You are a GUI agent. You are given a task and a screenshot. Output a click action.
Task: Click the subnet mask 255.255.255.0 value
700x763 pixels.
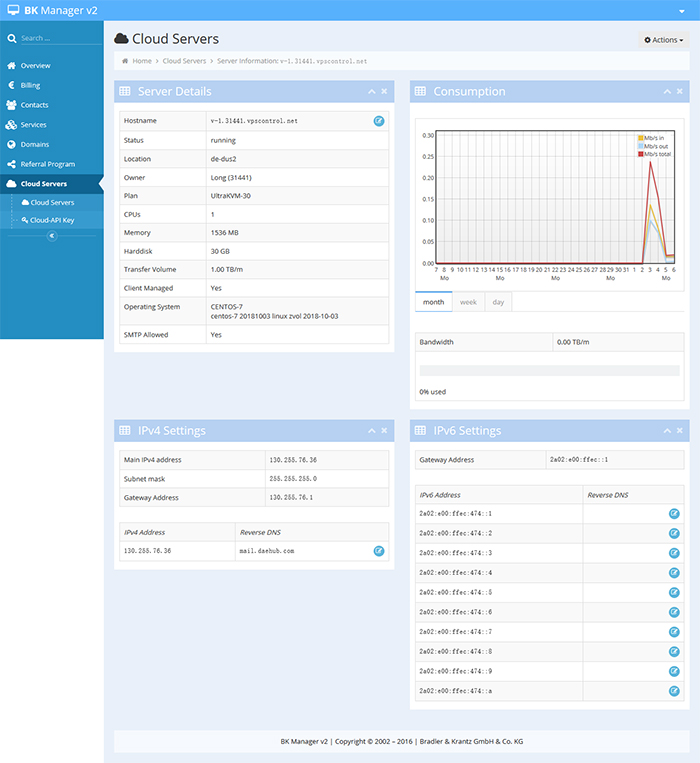293,479
